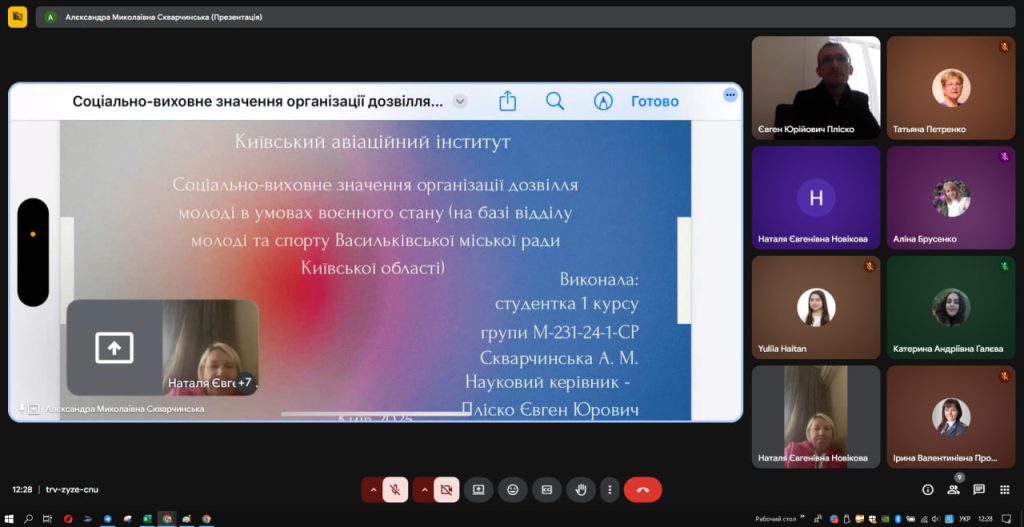
Task: Raise your hand in the meeting
Action: click(580, 490)
